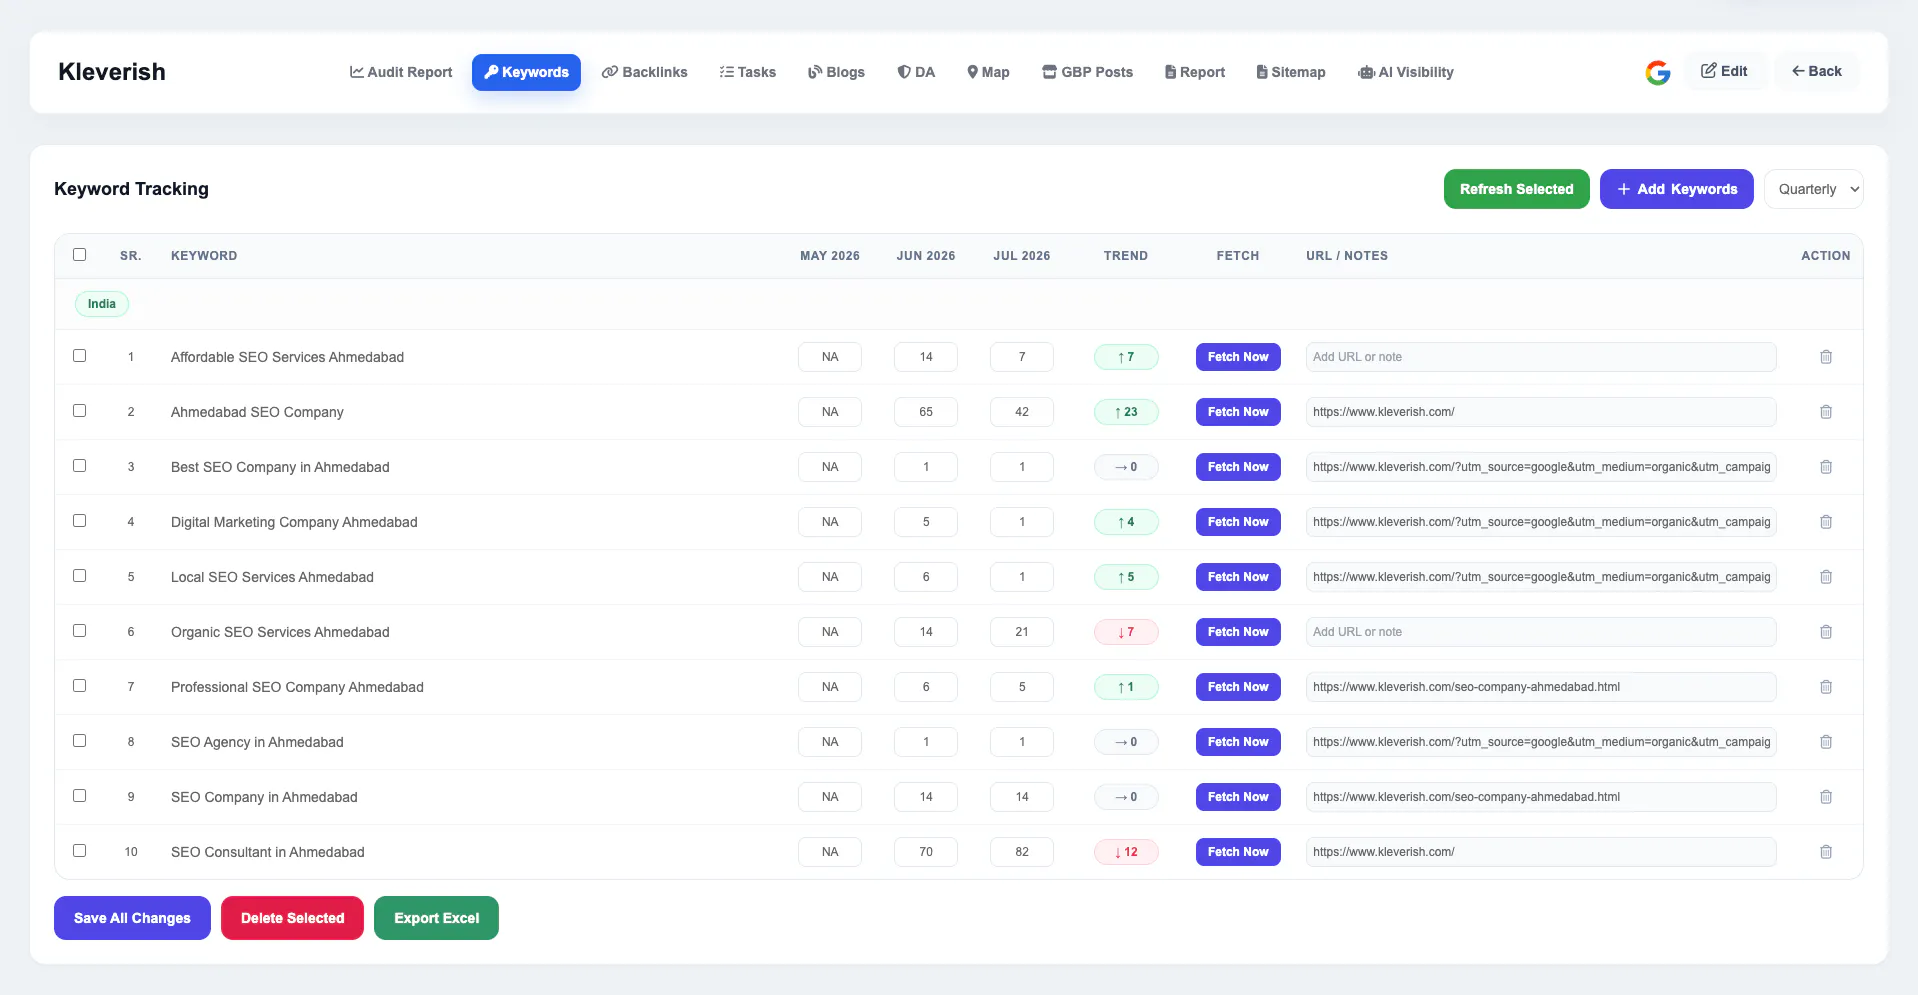Delete the SEO Agency in Ahmedabad row
1918x995 pixels.
pos(1825,742)
